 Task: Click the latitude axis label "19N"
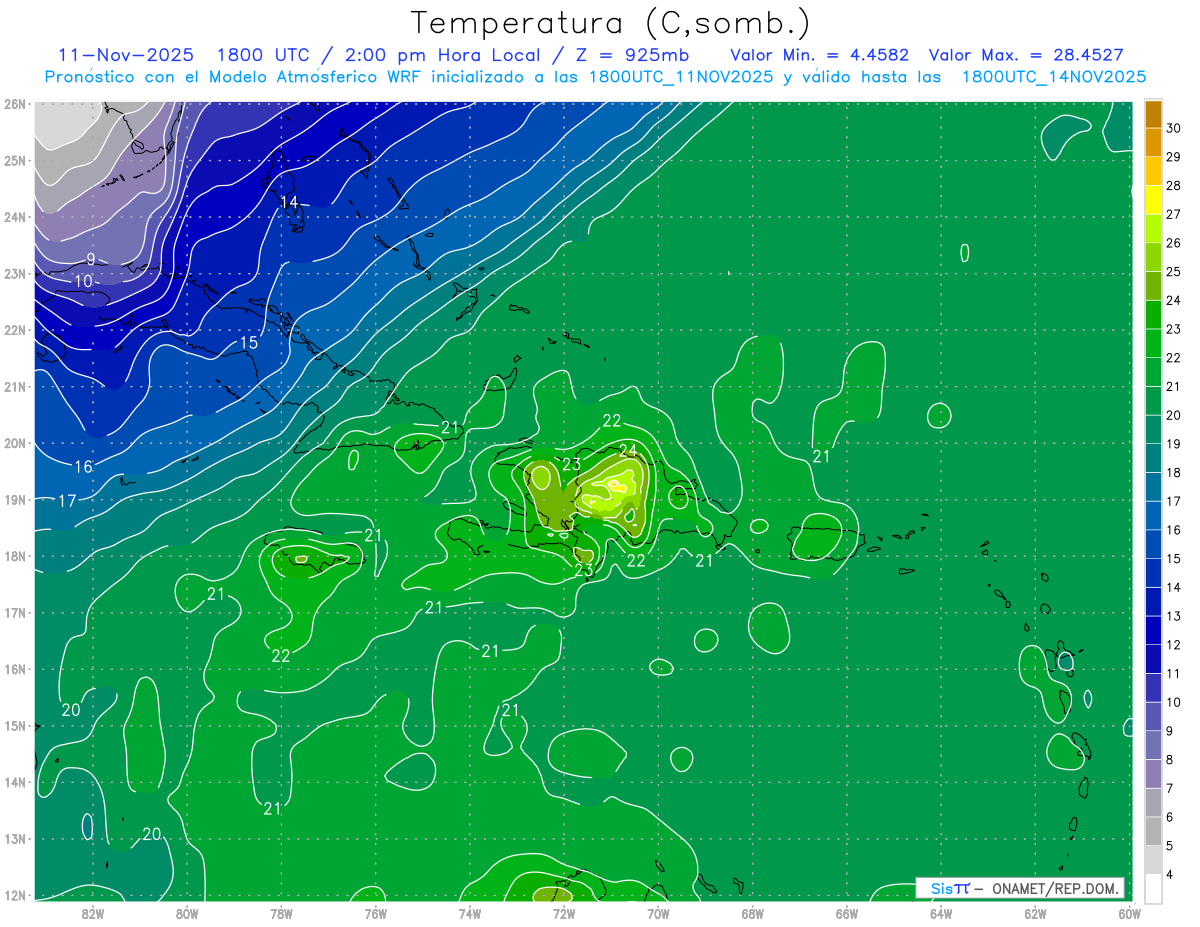click(x=15, y=500)
